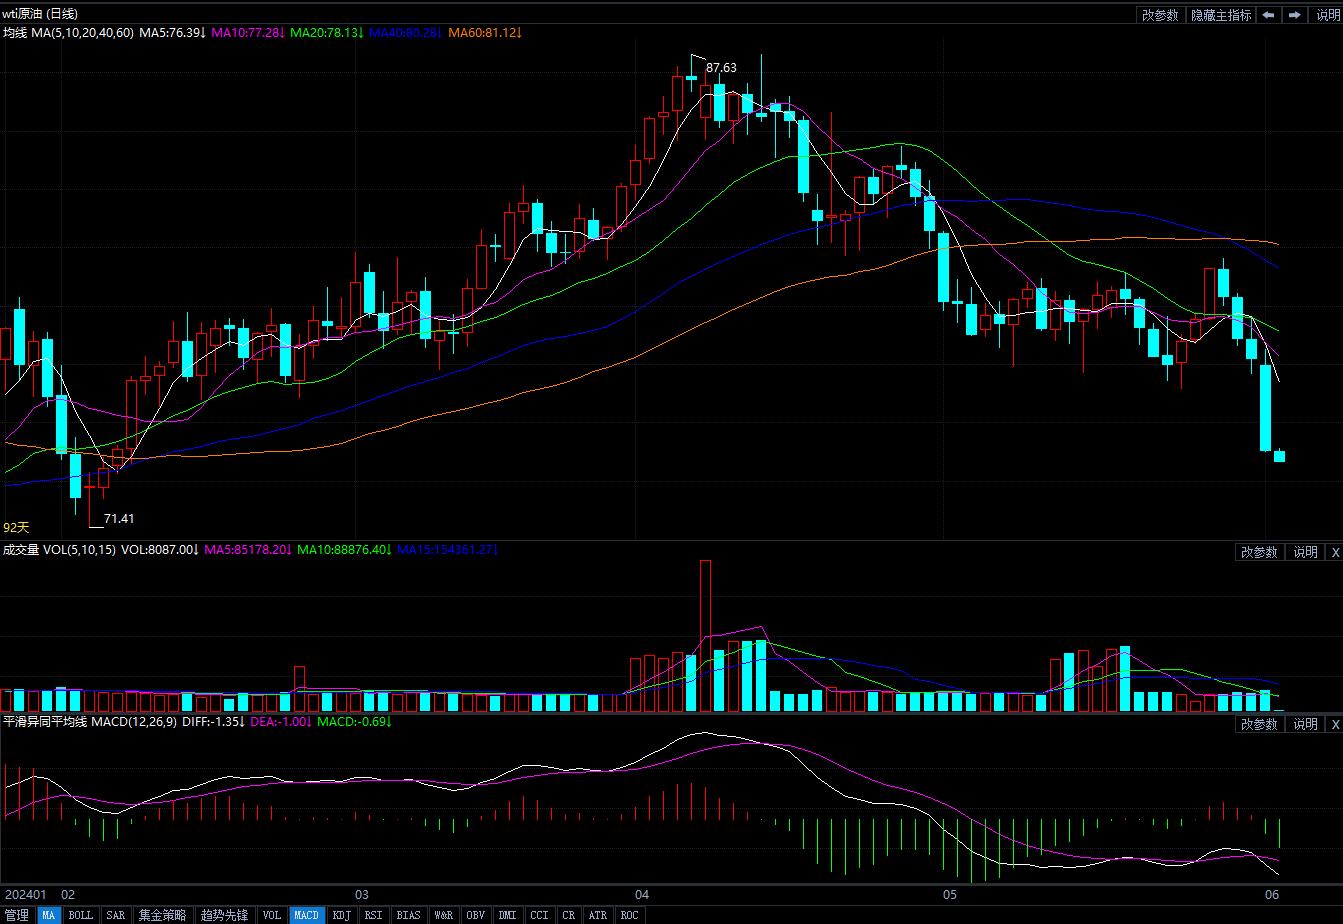Open 说明 in the volume panel
This screenshot has height=924, width=1343.
[1305, 552]
